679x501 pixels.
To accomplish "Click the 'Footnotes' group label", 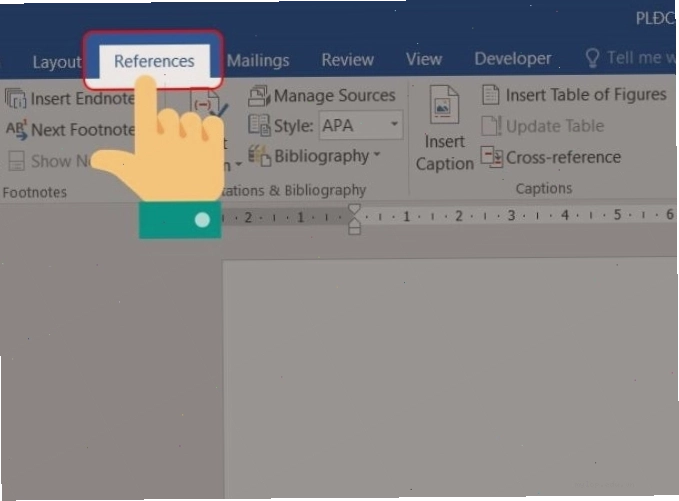I will pyautogui.click(x=35, y=192).
